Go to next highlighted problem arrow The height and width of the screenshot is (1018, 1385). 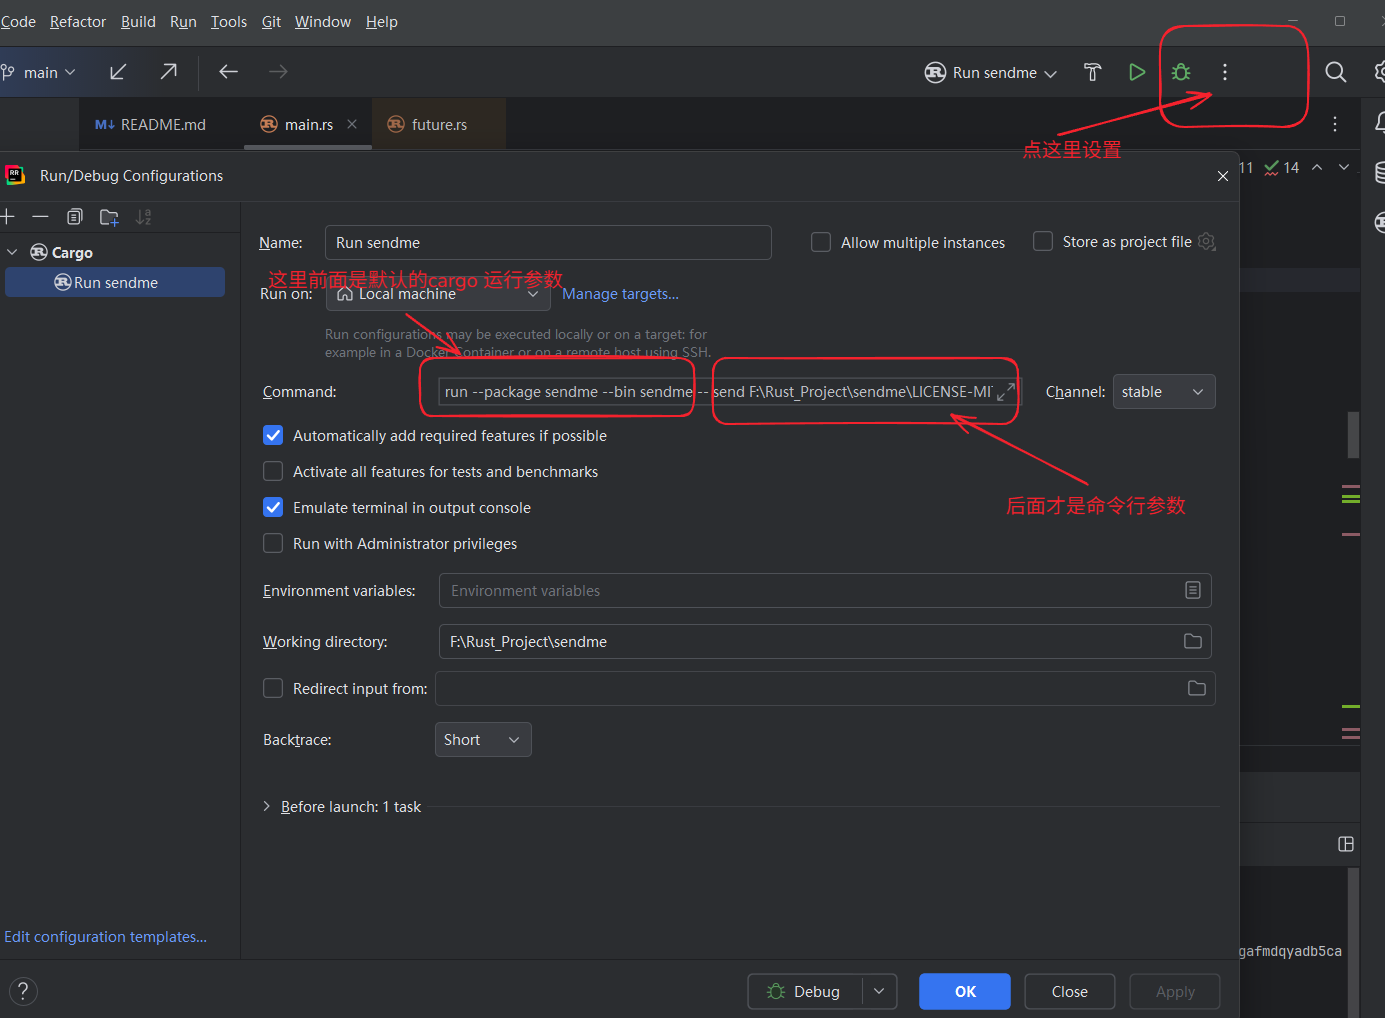[1344, 167]
